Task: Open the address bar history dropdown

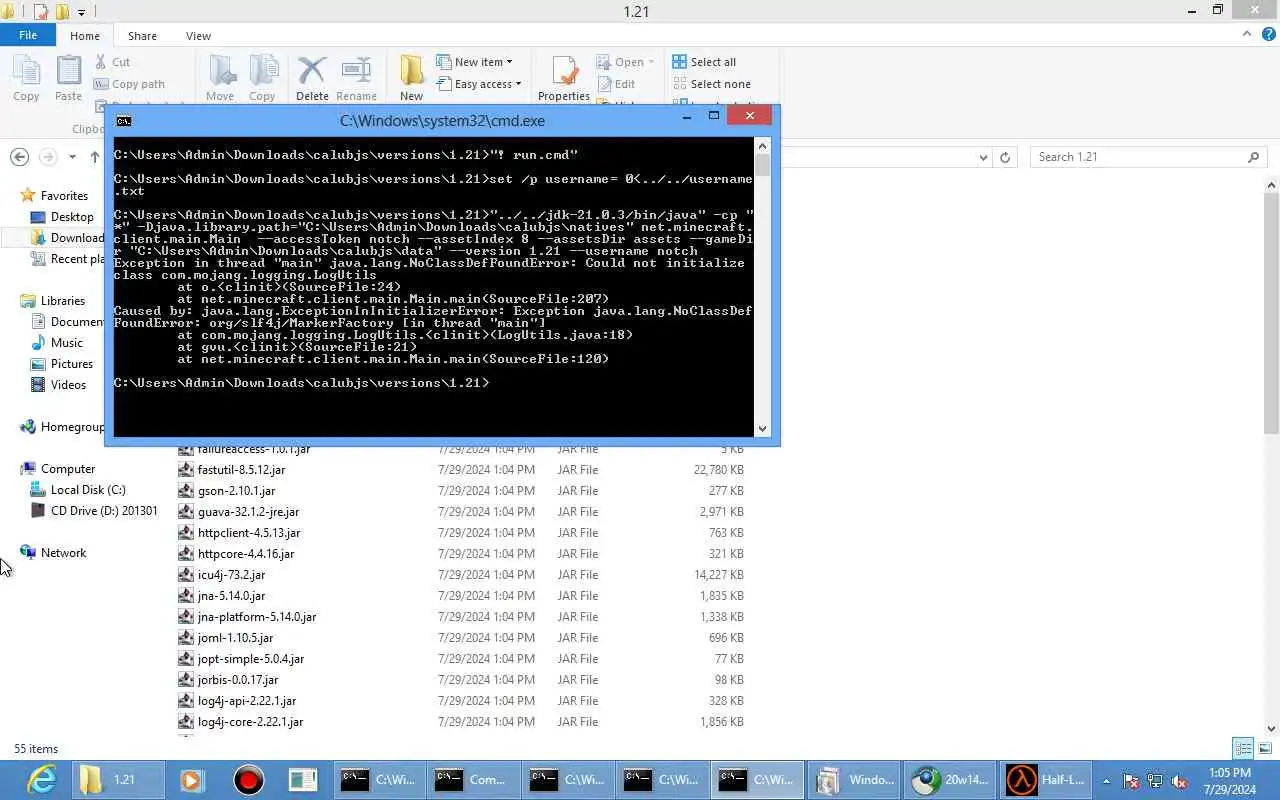Action: pyautogui.click(x=984, y=157)
